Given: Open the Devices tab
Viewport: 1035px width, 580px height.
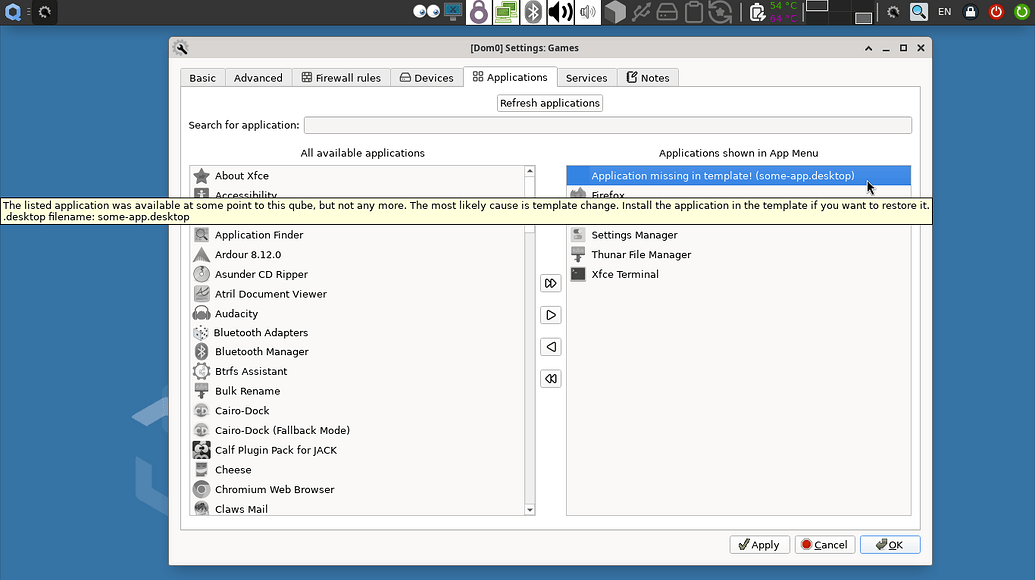Looking at the screenshot, I should tap(426, 78).
